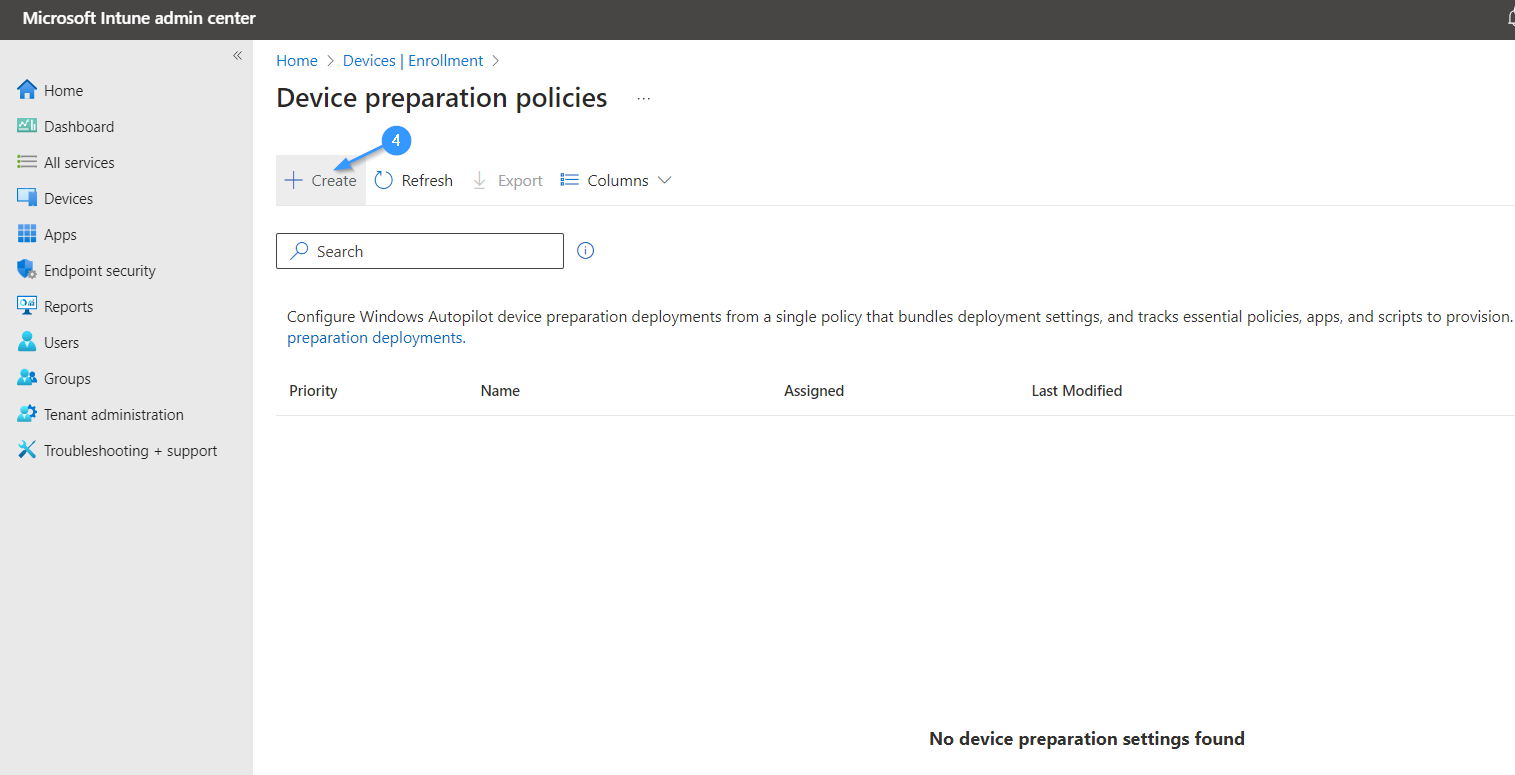Select Apps in the left navigation
This screenshot has height=775, width=1515.
coord(60,234)
